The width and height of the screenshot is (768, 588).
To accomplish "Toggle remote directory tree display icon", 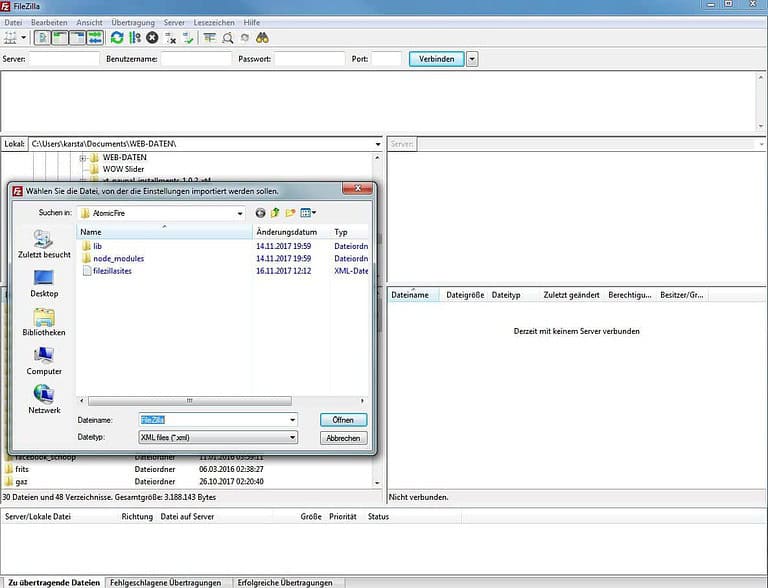I will click(x=77, y=38).
